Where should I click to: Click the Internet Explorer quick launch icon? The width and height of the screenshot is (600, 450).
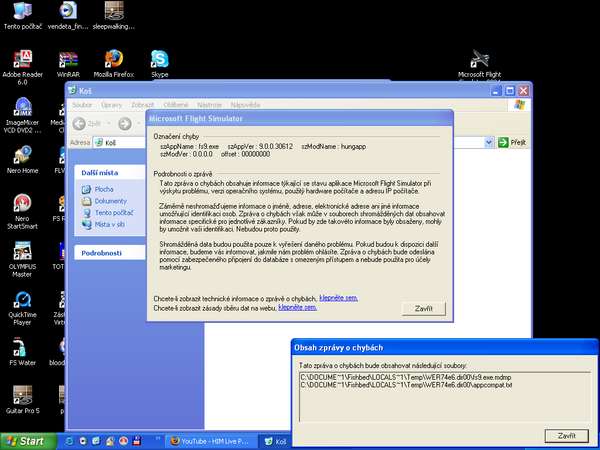pyautogui.click(x=69, y=441)
